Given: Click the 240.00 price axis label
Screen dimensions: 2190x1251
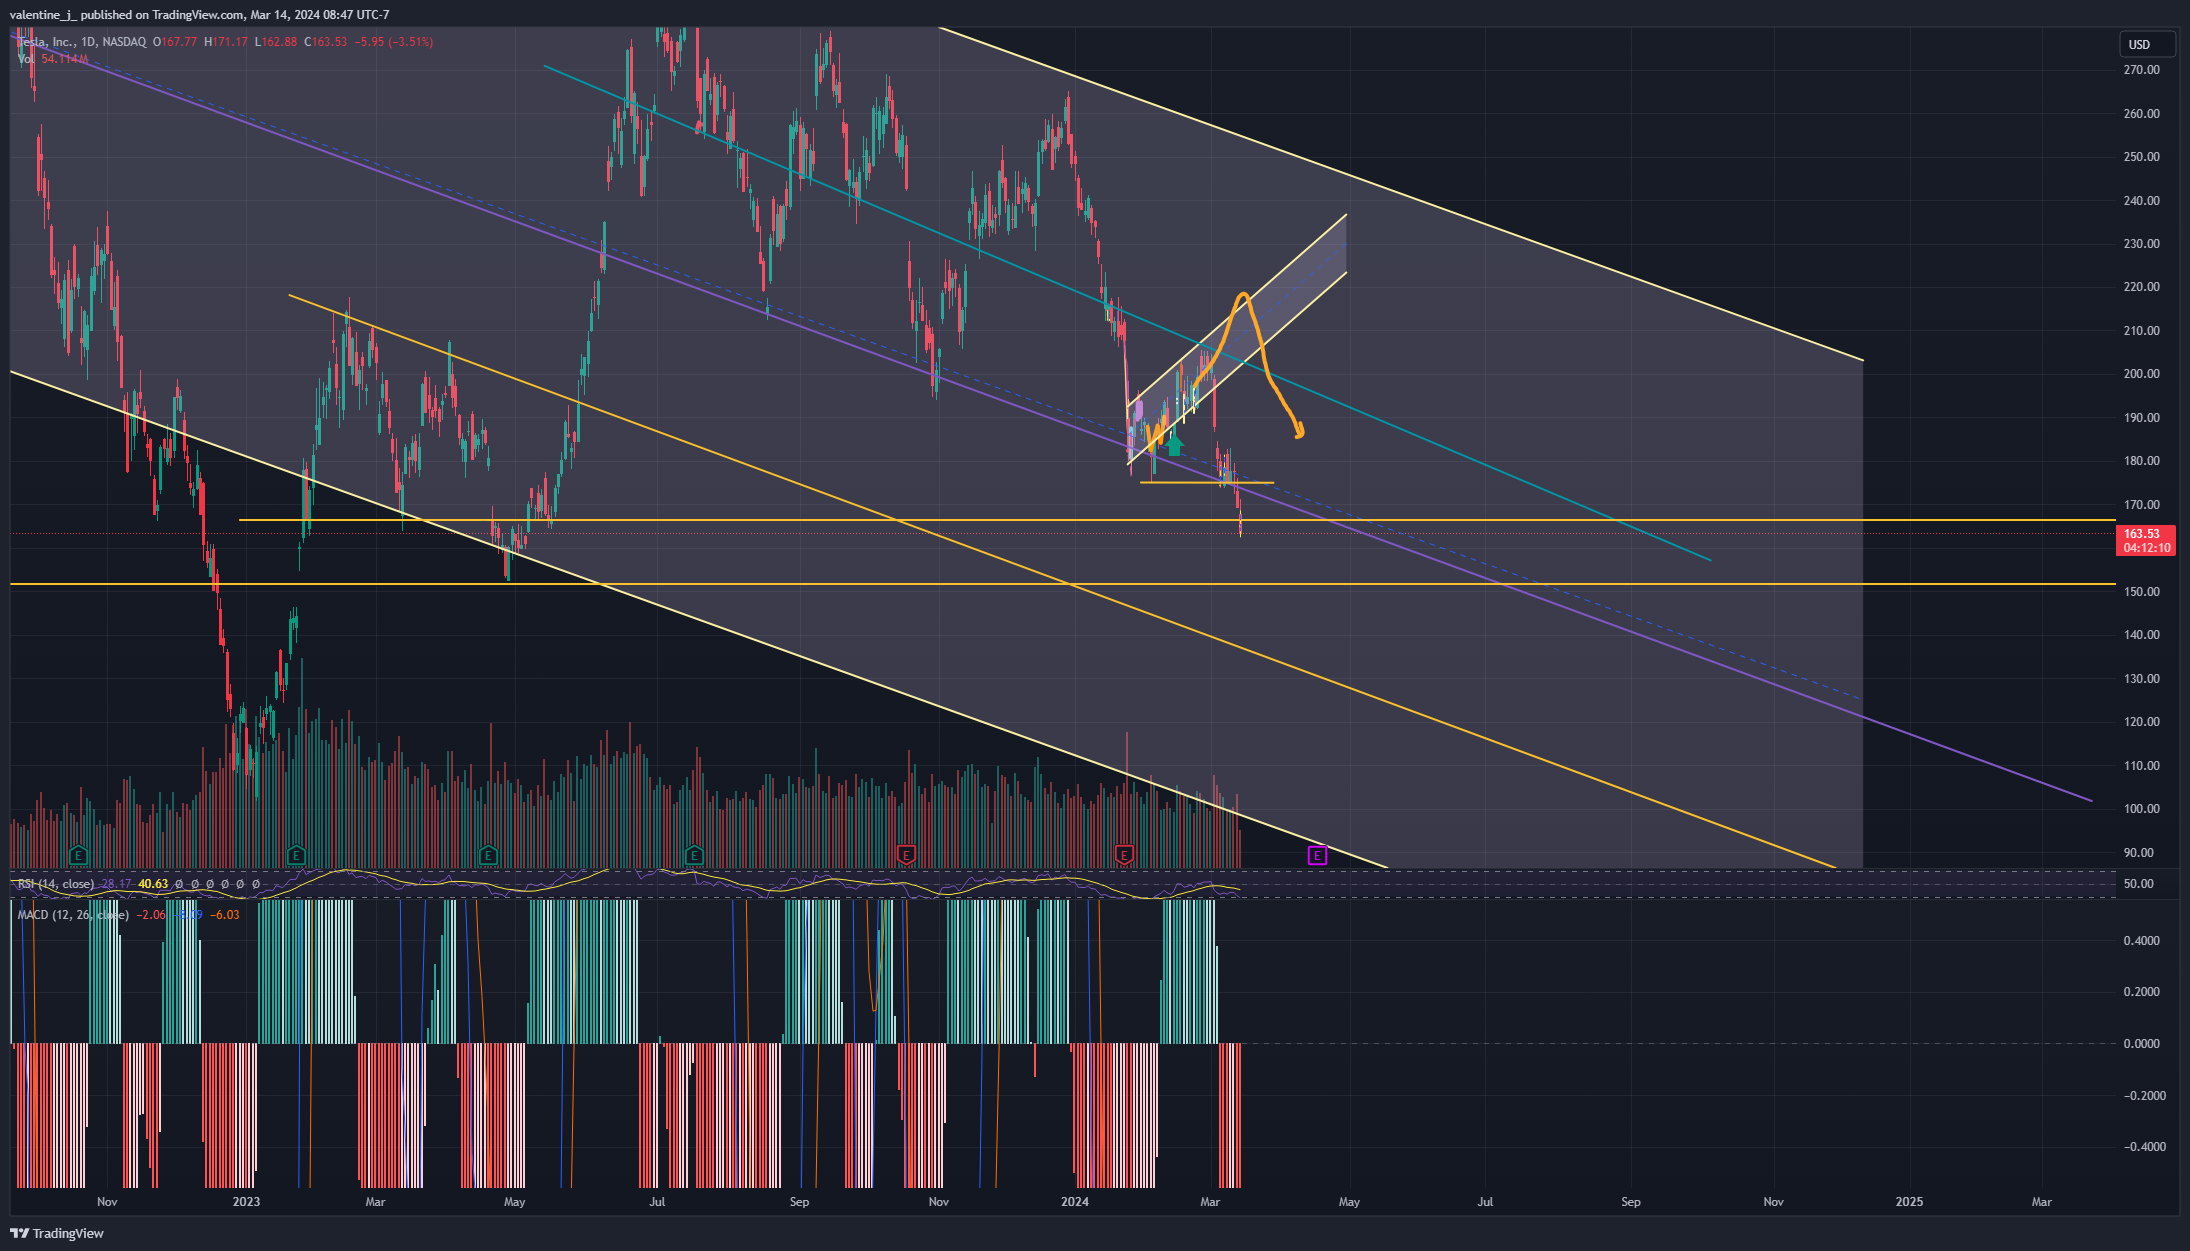Looking at the screenshot, I should tap(2141, 201).
